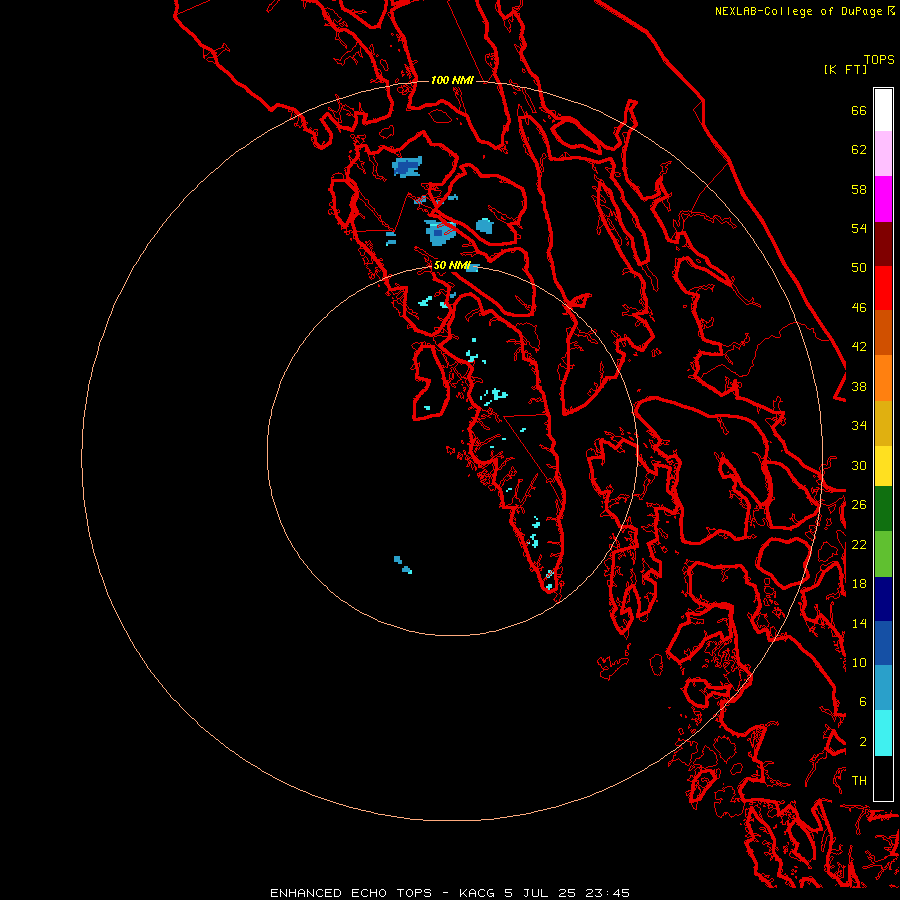The height and width of the screenshot is (900, 900).
Task: Select the navy blue legend swatch
Action: tap(883, 599)
